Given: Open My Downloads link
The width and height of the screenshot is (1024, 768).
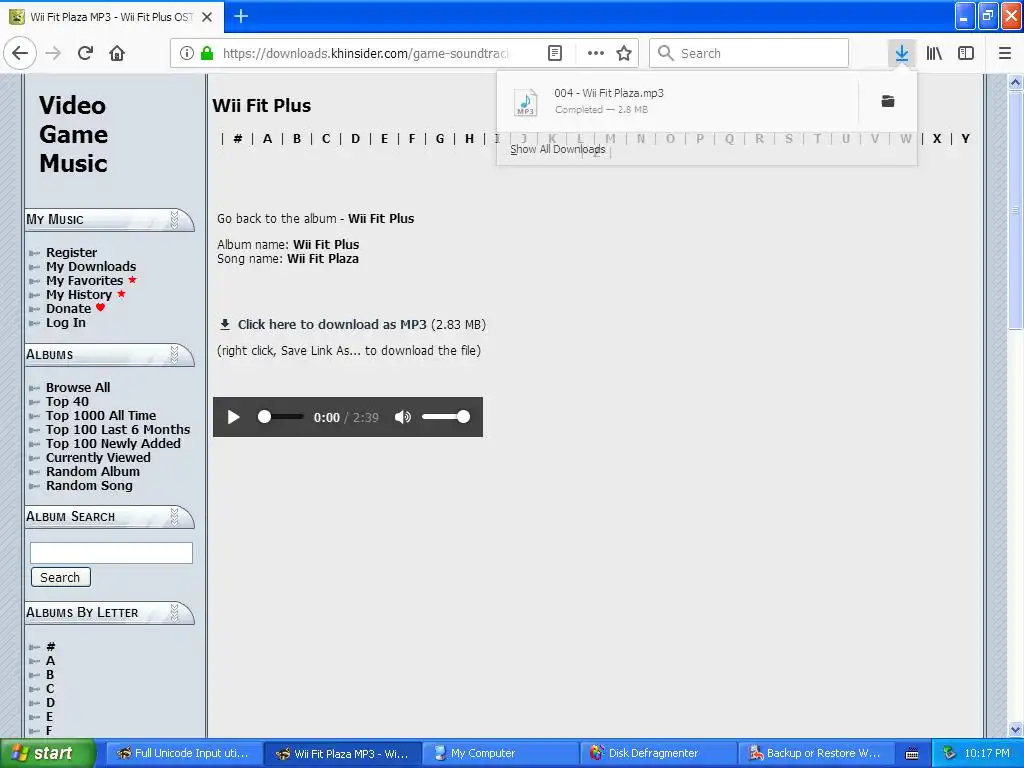Looking at the screenshot, I should pyautogui.click(x=91, y=266).
